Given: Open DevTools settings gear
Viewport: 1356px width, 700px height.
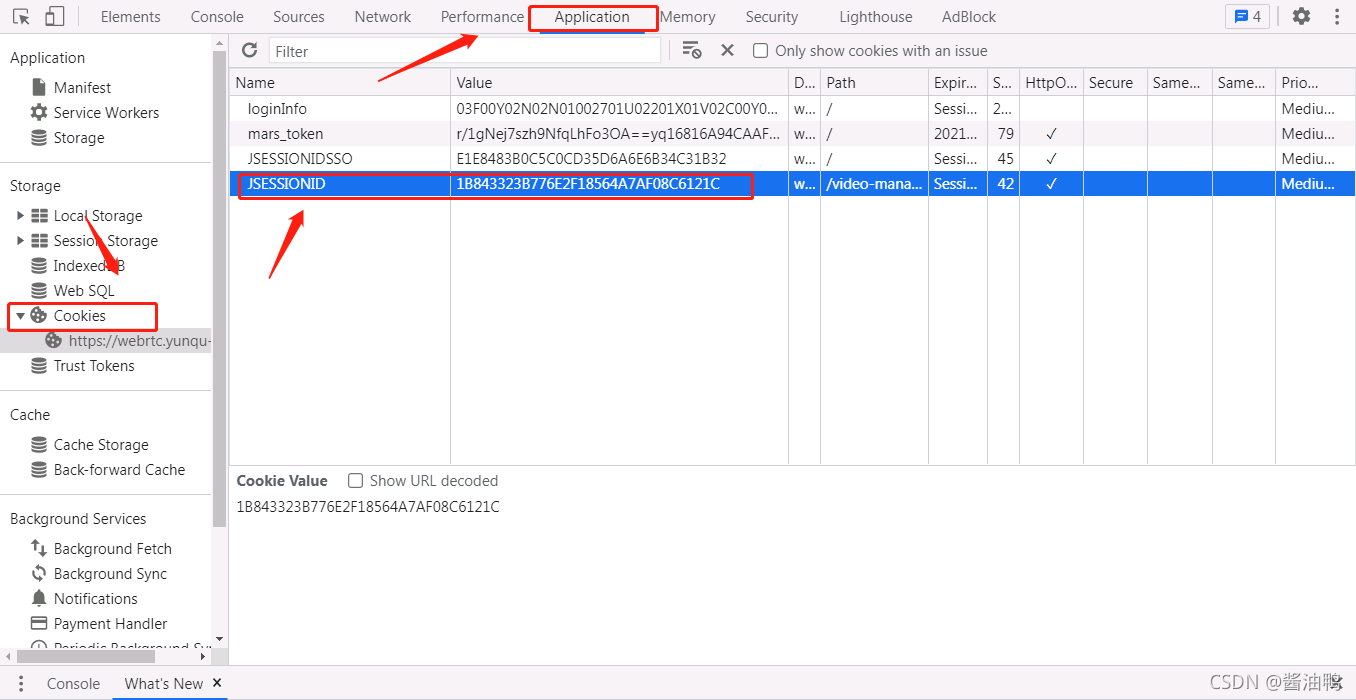Looking at the screenshot, I should tap(1301, 17).
